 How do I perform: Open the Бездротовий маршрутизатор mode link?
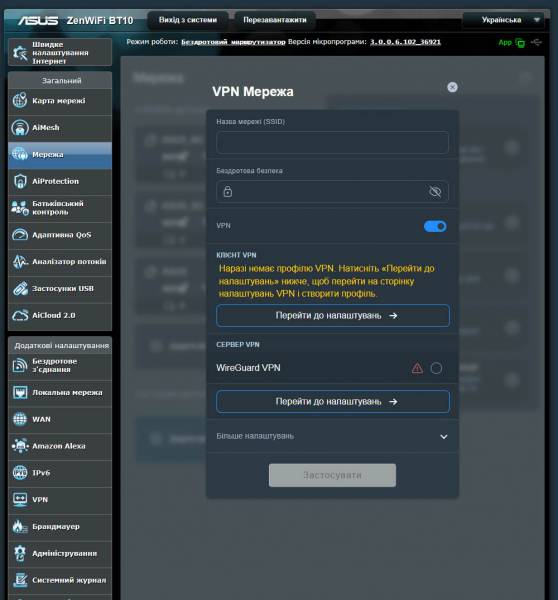point(233,42)
